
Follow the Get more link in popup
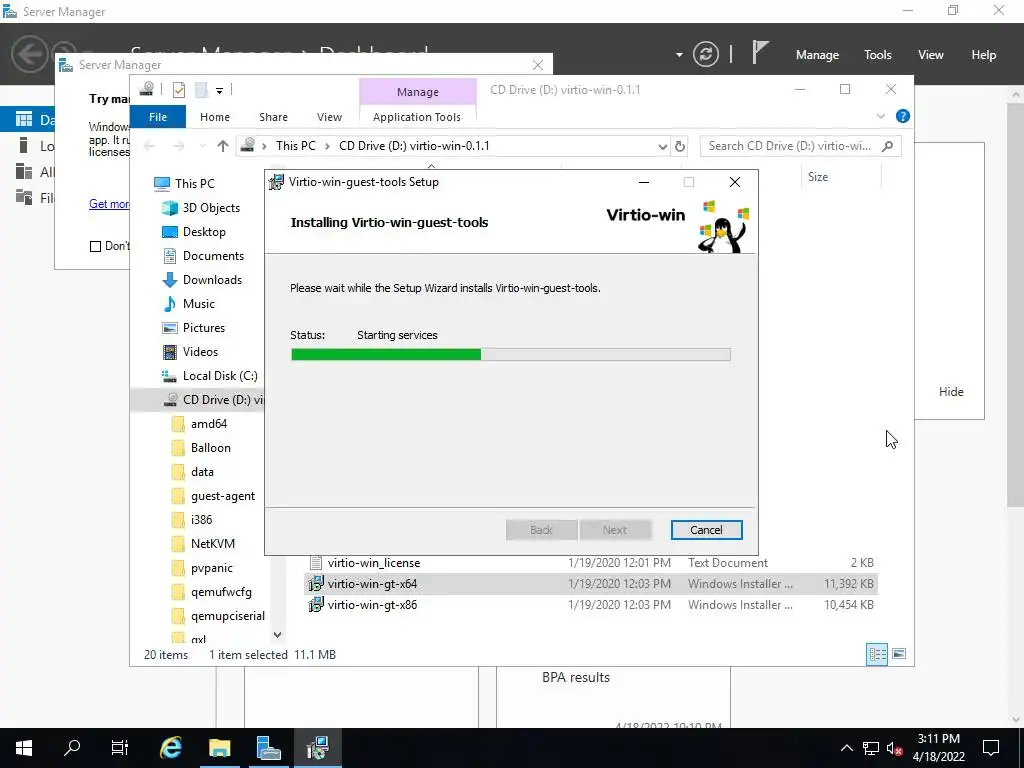click(109, 204)
